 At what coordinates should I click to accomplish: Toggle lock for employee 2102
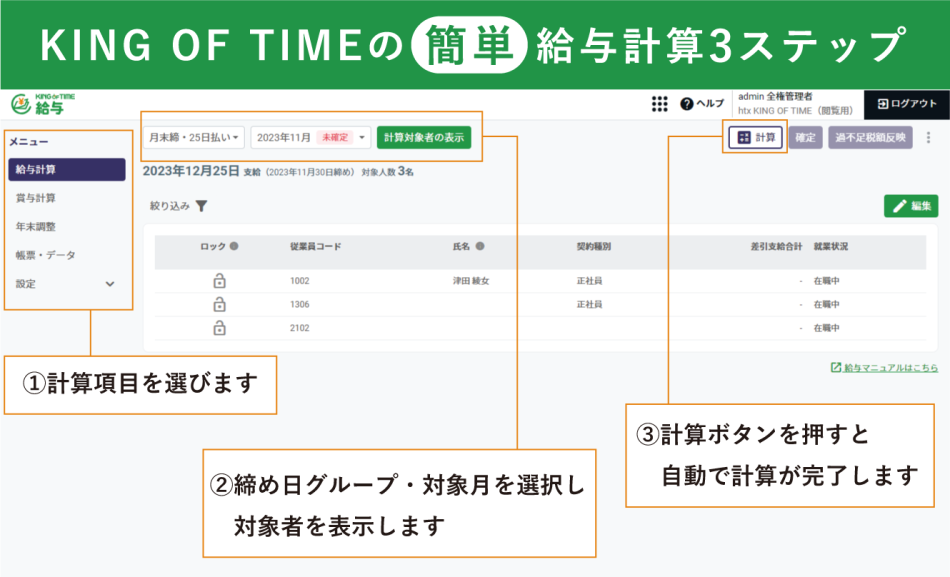click(219, 328)
